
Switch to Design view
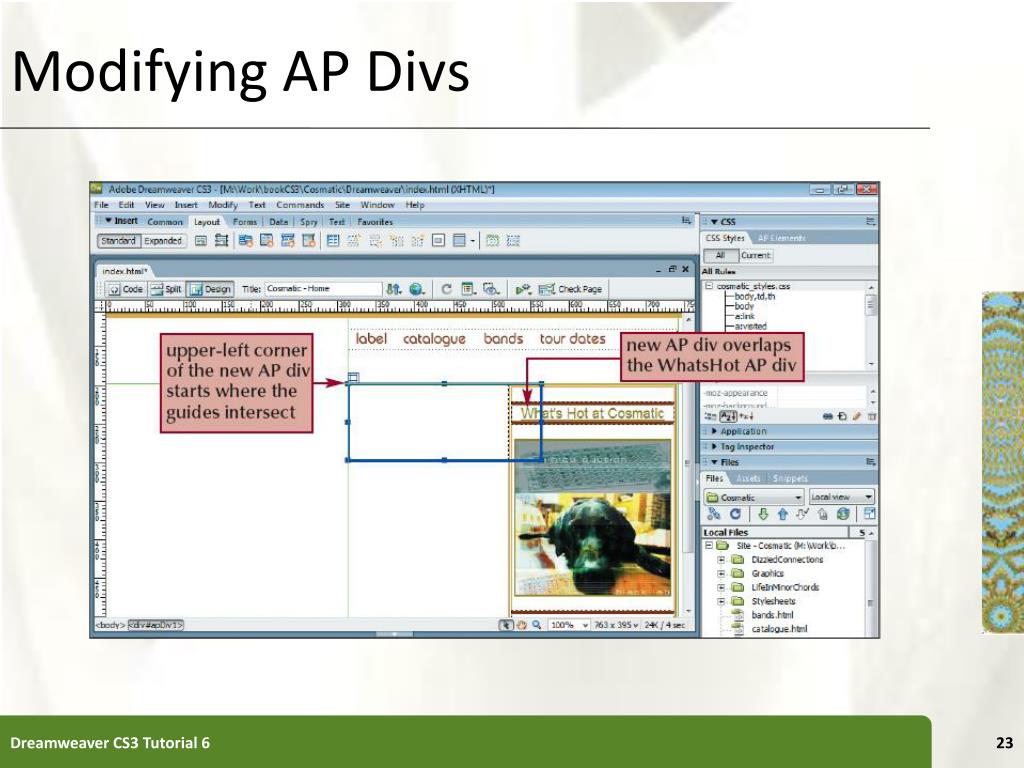click(x=210, y=289)
